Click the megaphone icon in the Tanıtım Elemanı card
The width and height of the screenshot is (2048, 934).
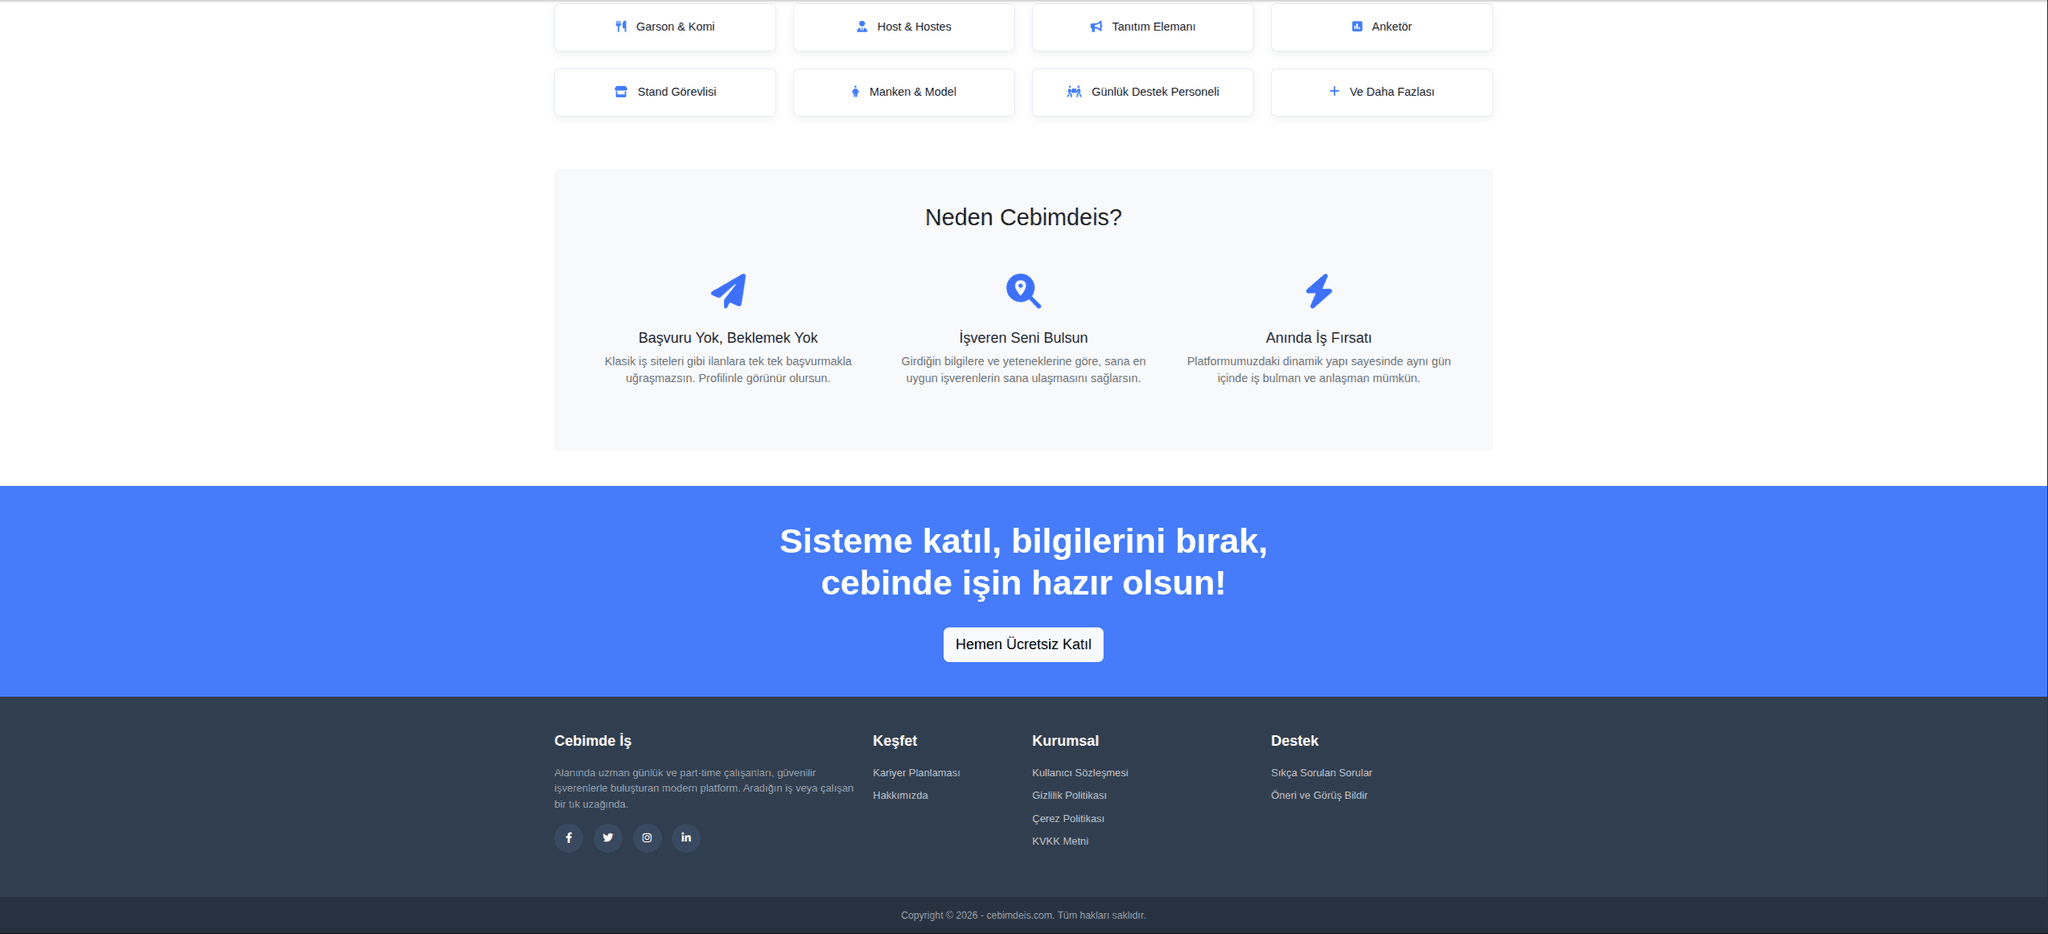pyautogui.click(x=1096, y=27)
